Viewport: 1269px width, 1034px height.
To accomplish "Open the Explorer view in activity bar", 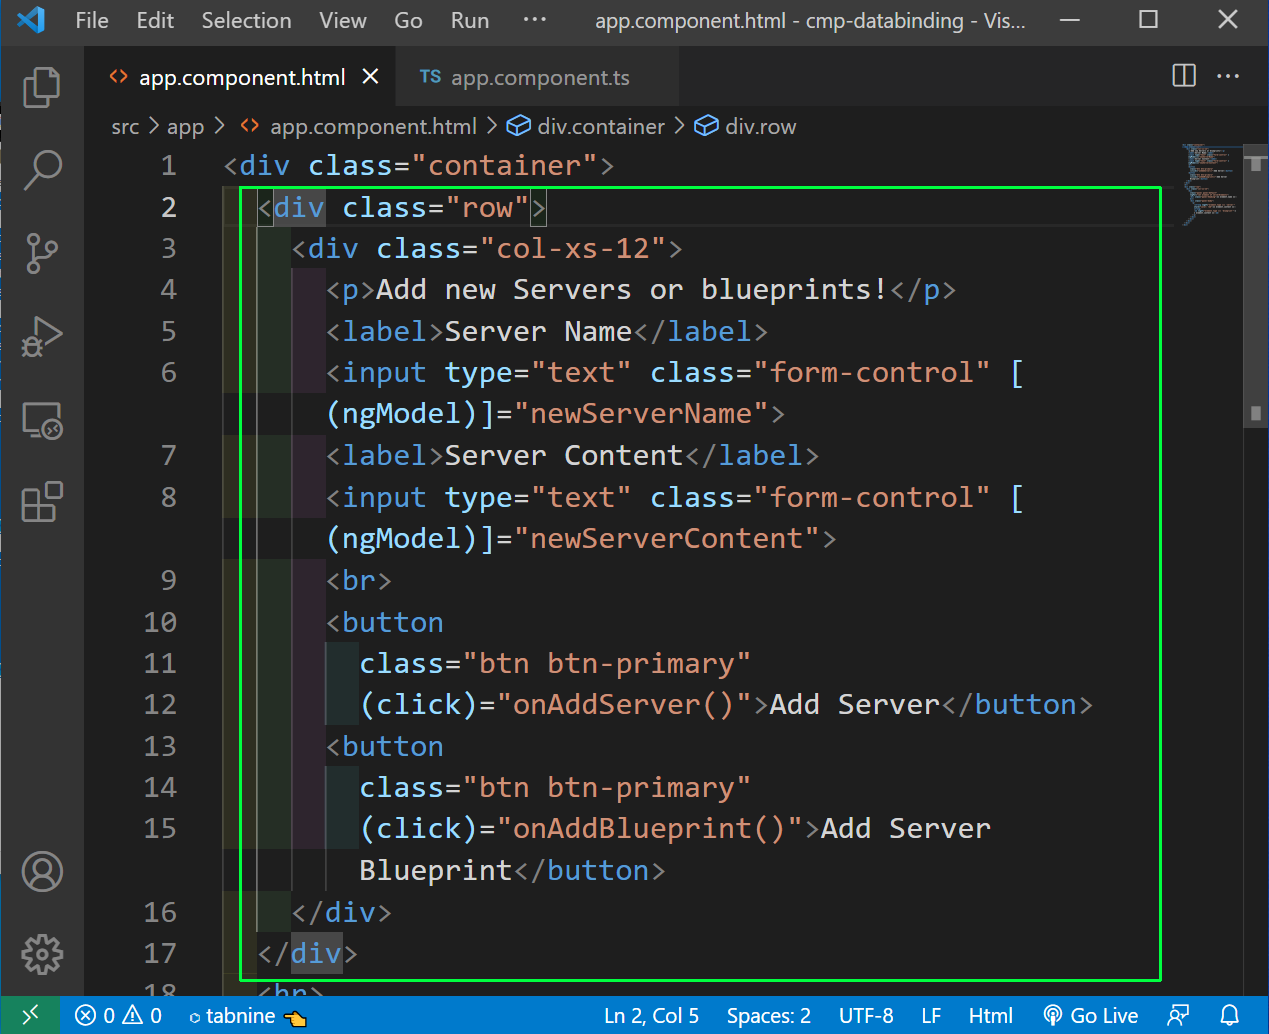I will coord(42,87).
